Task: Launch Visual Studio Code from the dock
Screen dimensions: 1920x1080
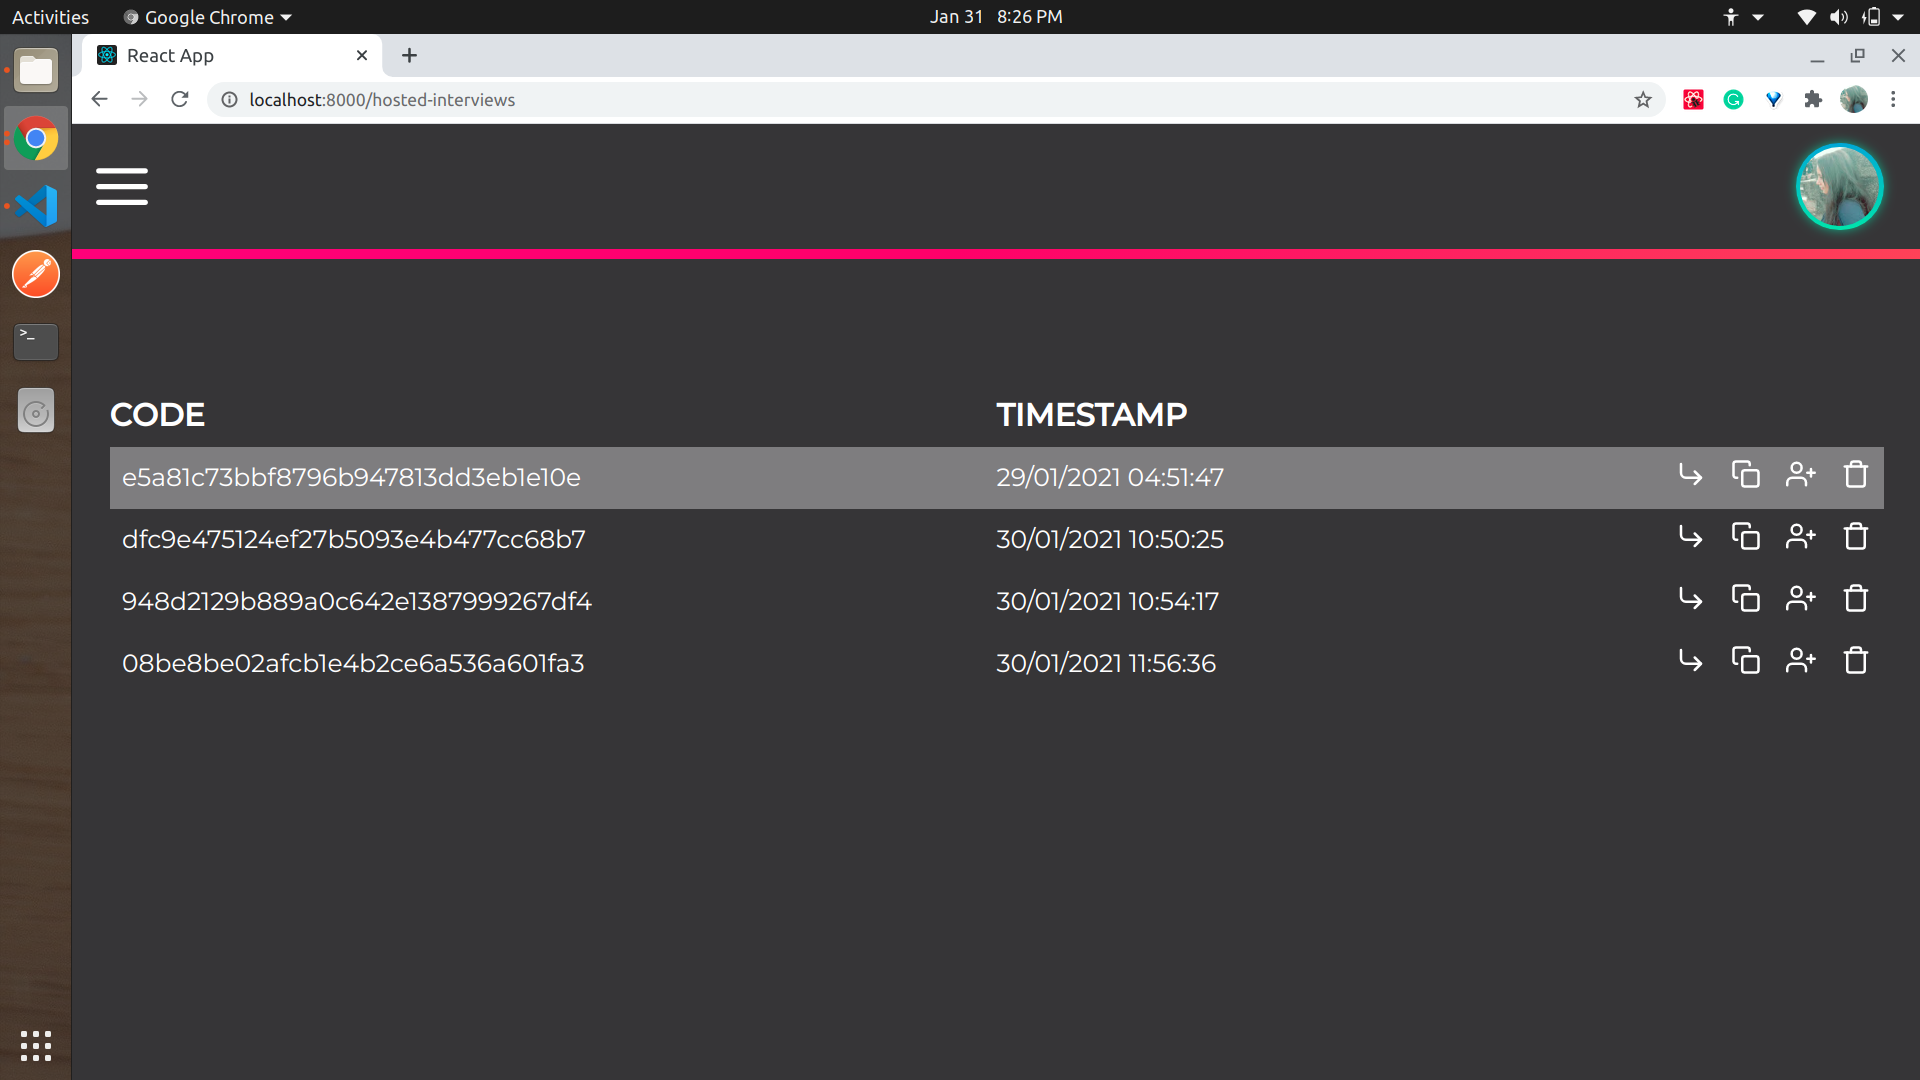Action: 35,206
